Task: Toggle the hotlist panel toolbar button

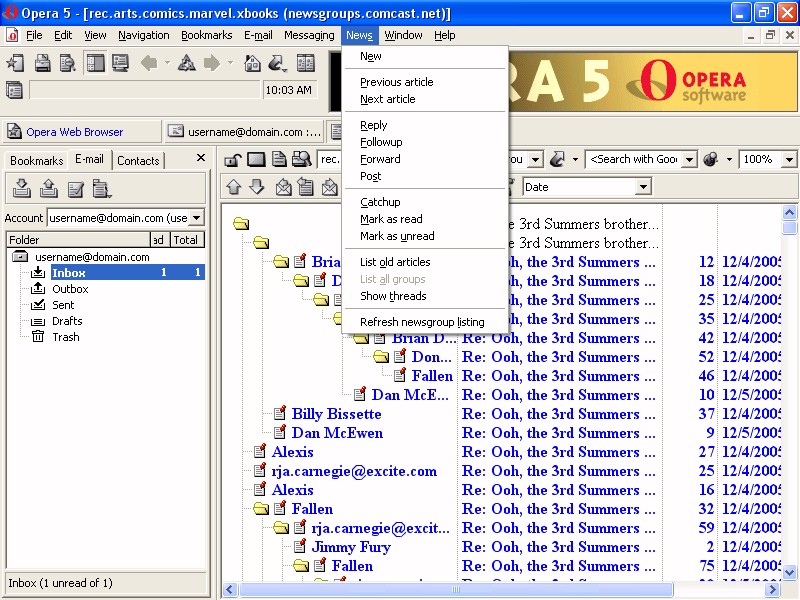Action: coord(95,63)
